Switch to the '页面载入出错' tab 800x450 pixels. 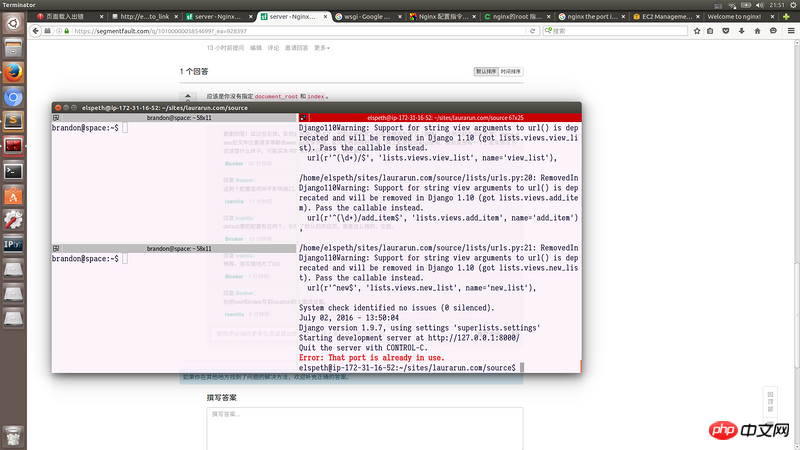[x=69, y=16]
